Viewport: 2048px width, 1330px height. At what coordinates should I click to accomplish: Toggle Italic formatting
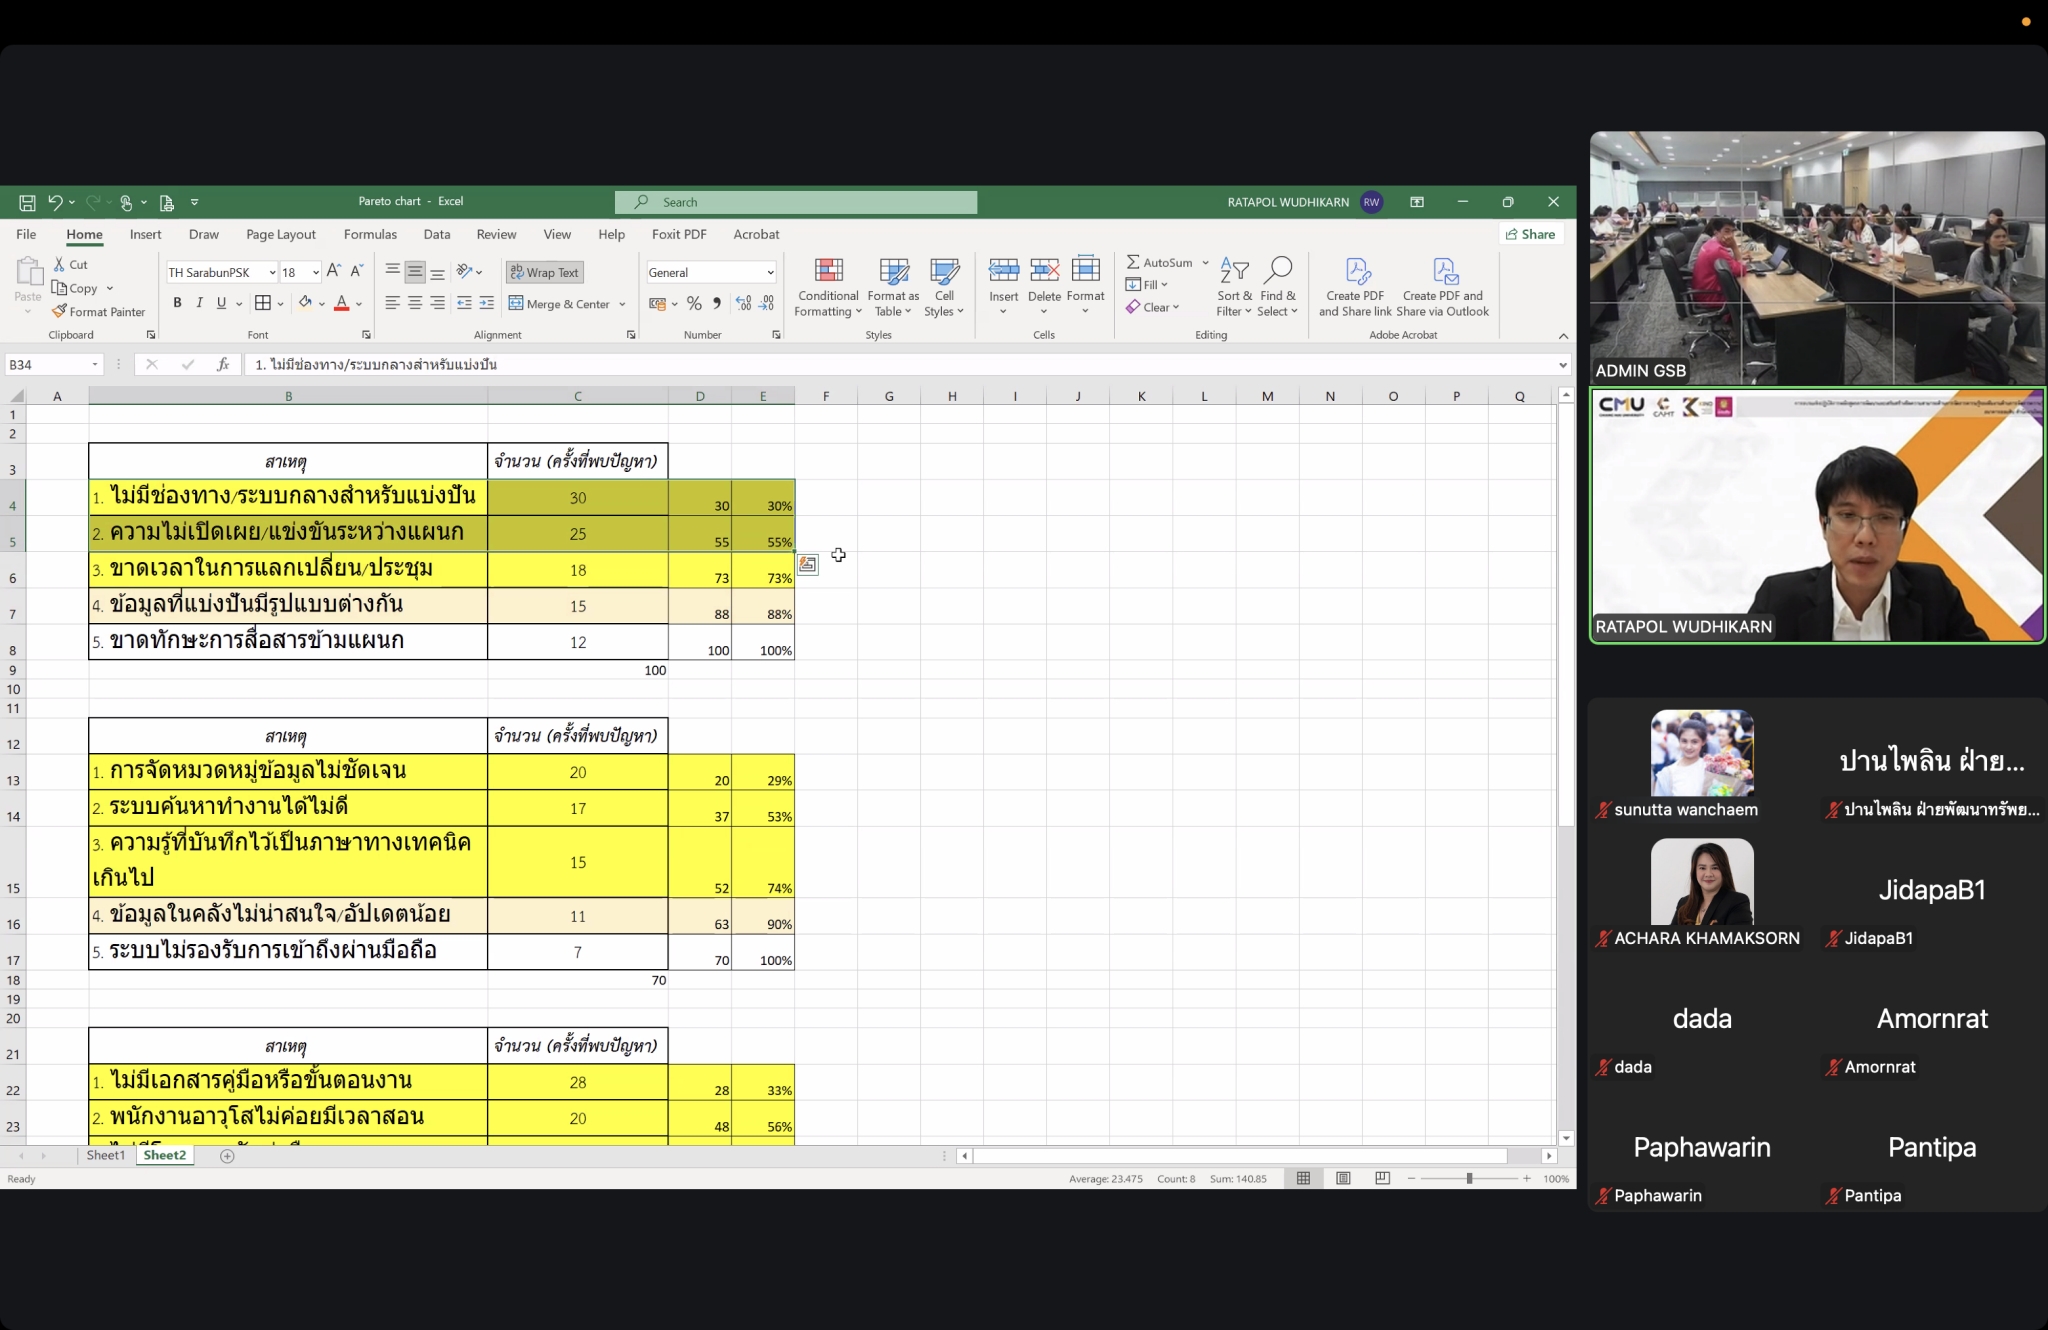coord(199,303)
